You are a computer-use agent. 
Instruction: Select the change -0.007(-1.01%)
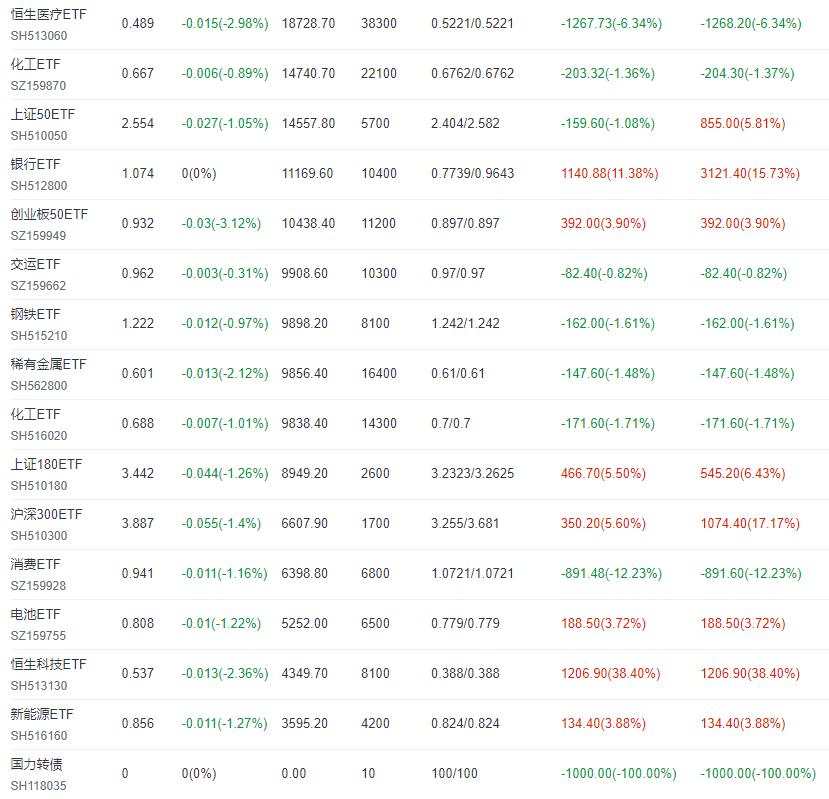(x=225, y=424)
